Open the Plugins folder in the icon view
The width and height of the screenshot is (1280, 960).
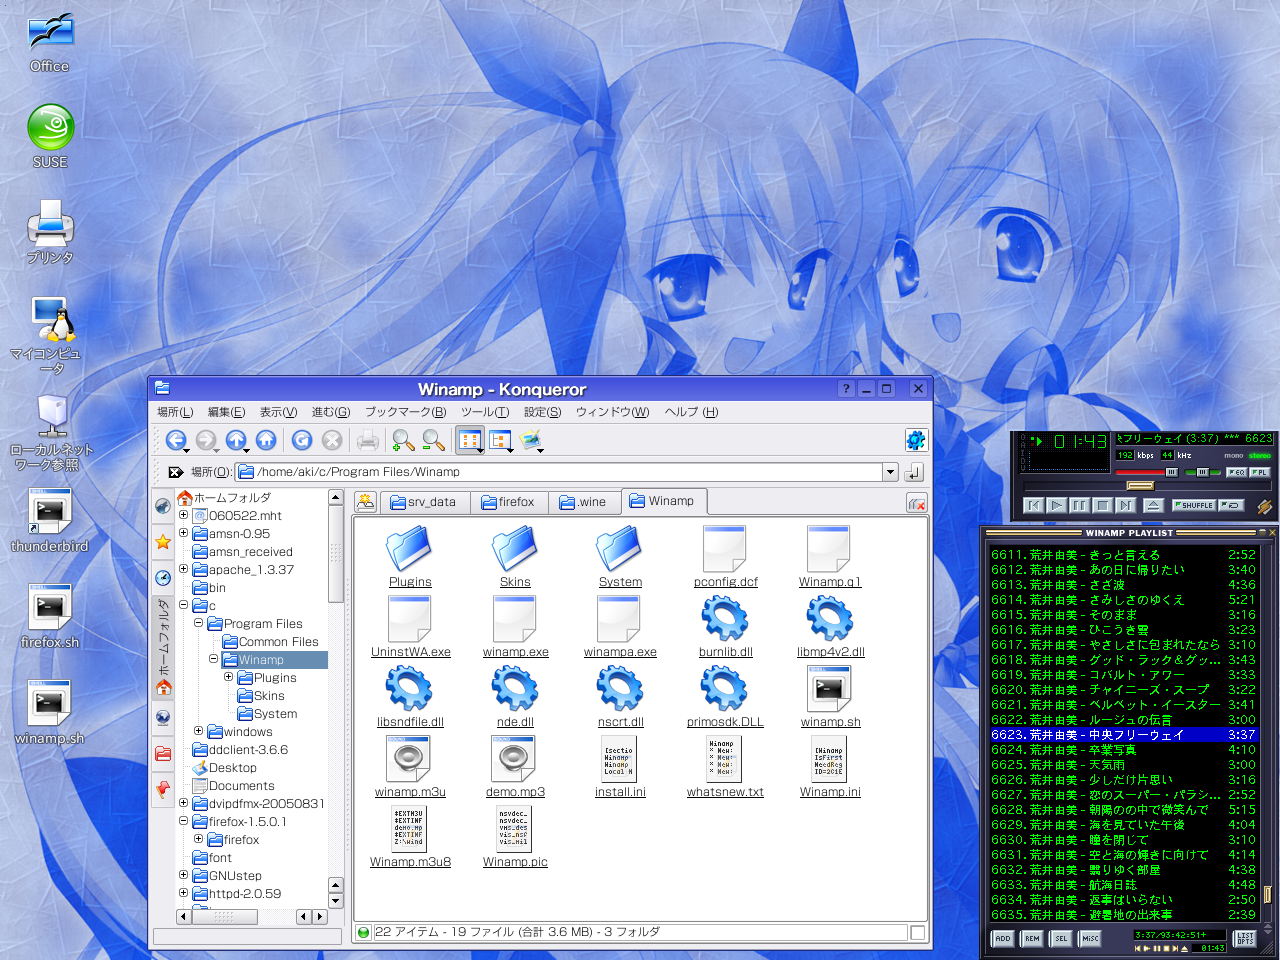coord(410,557)
